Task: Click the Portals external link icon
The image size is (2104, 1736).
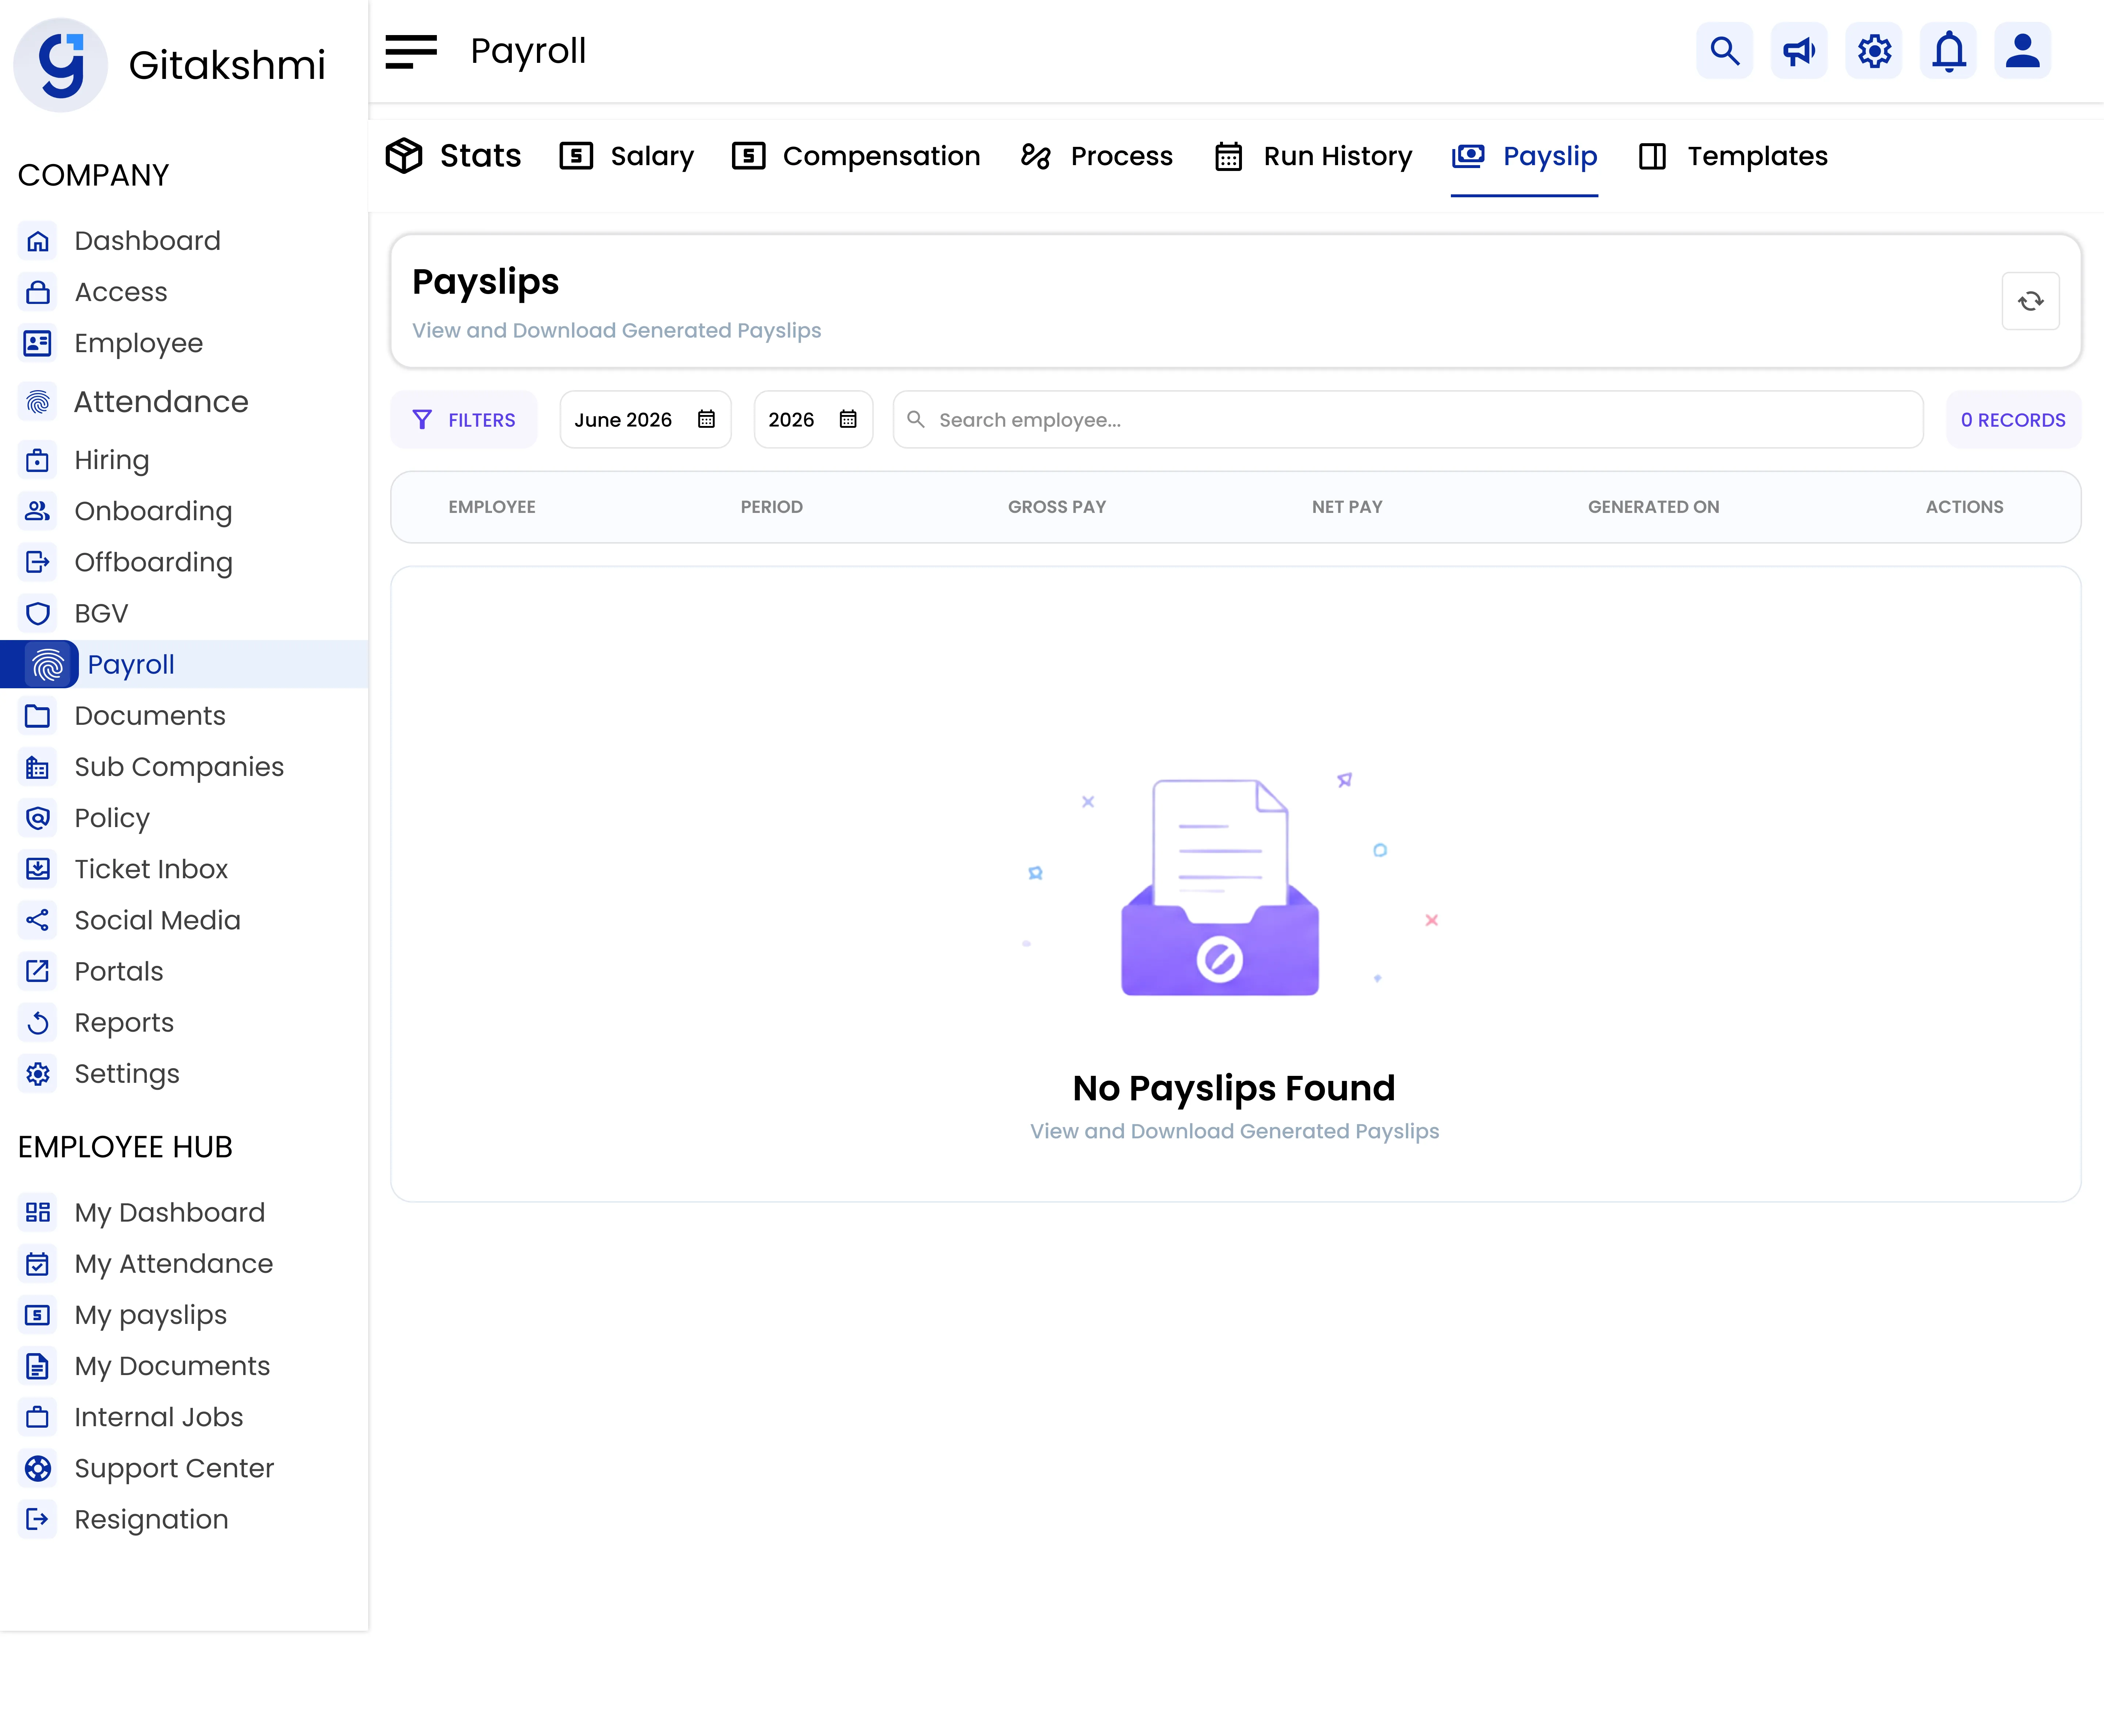Action: click(x=38, y=971)
